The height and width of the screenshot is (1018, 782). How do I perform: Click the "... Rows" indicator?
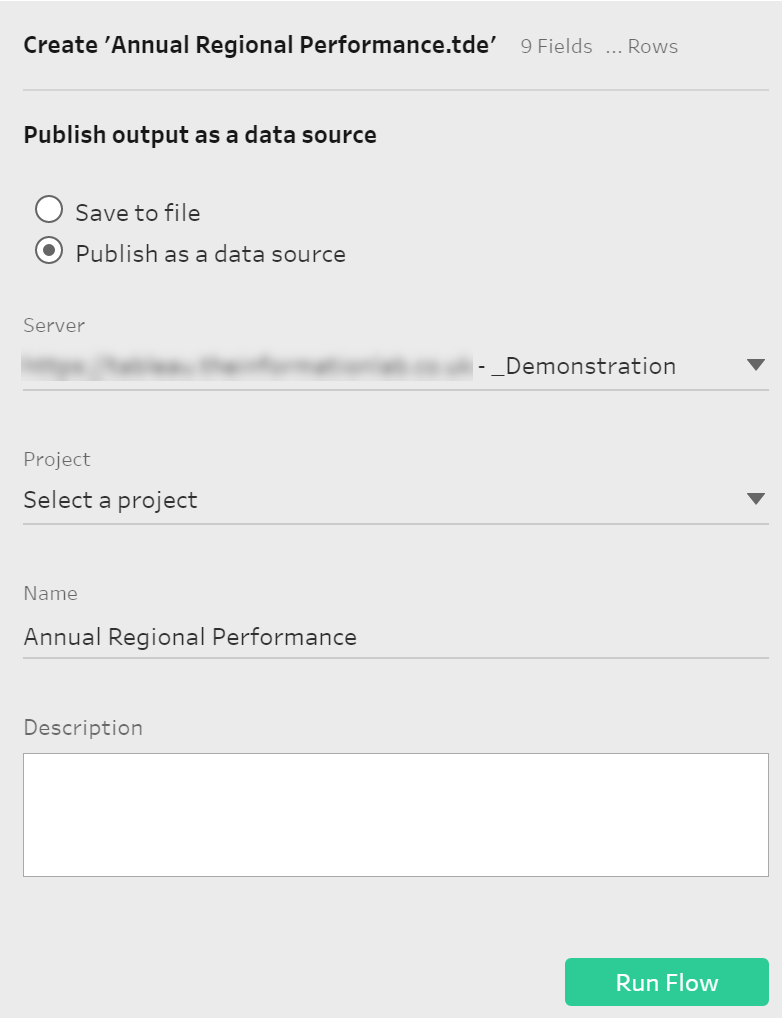pos(642,47)
